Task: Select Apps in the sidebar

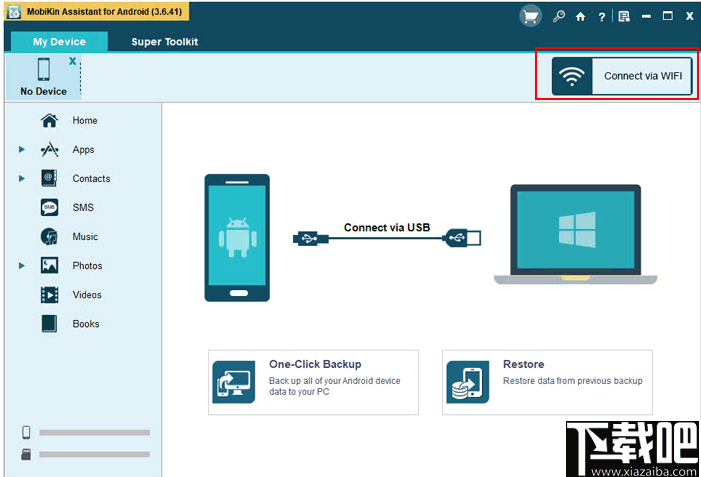Action: pyautogui.click(x=83, y=149)
